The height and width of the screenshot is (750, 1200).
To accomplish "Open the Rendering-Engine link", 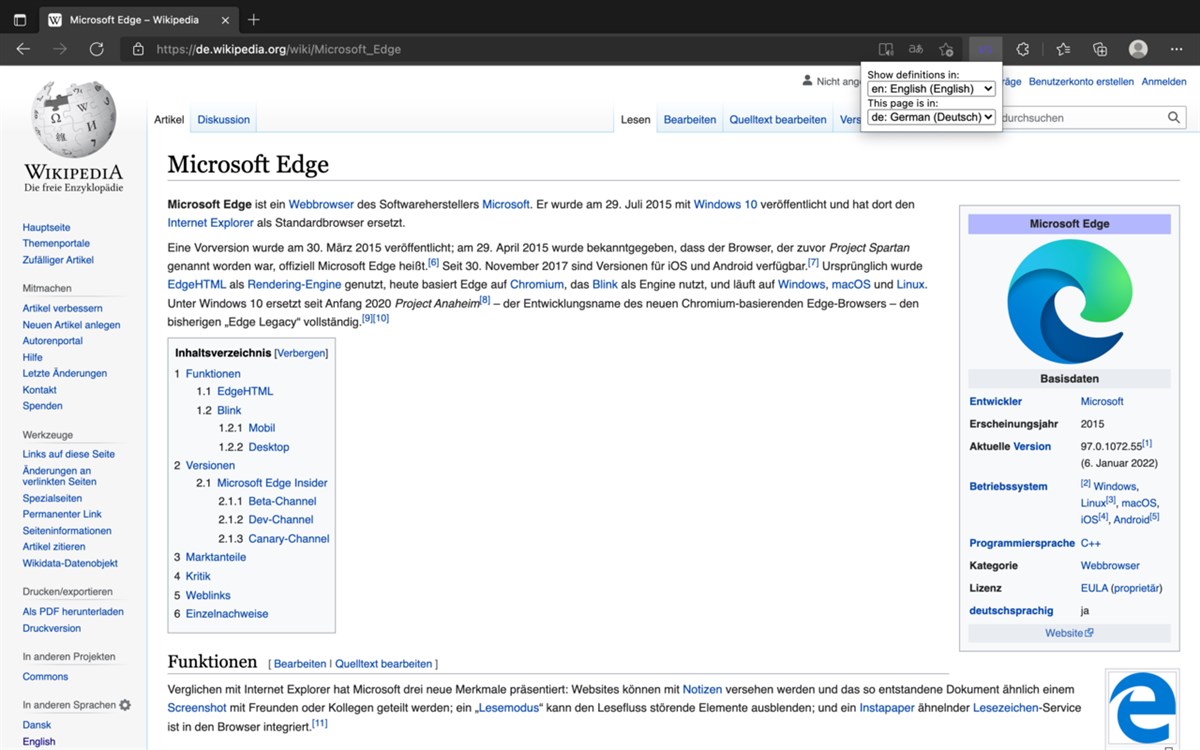I will click(293, 285).
